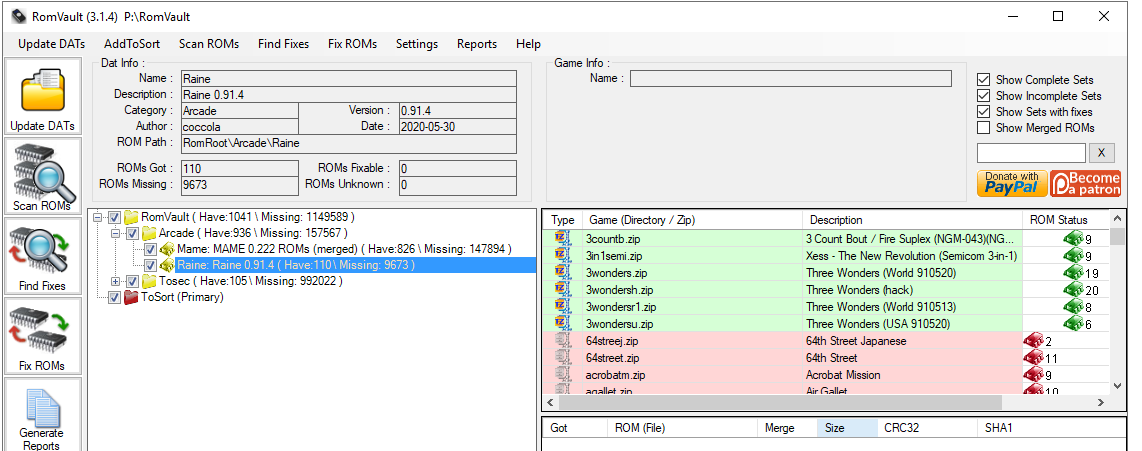
Task: Collapse the RomVault root tree node
Action: pyautogui.click(x=97, y=217)
